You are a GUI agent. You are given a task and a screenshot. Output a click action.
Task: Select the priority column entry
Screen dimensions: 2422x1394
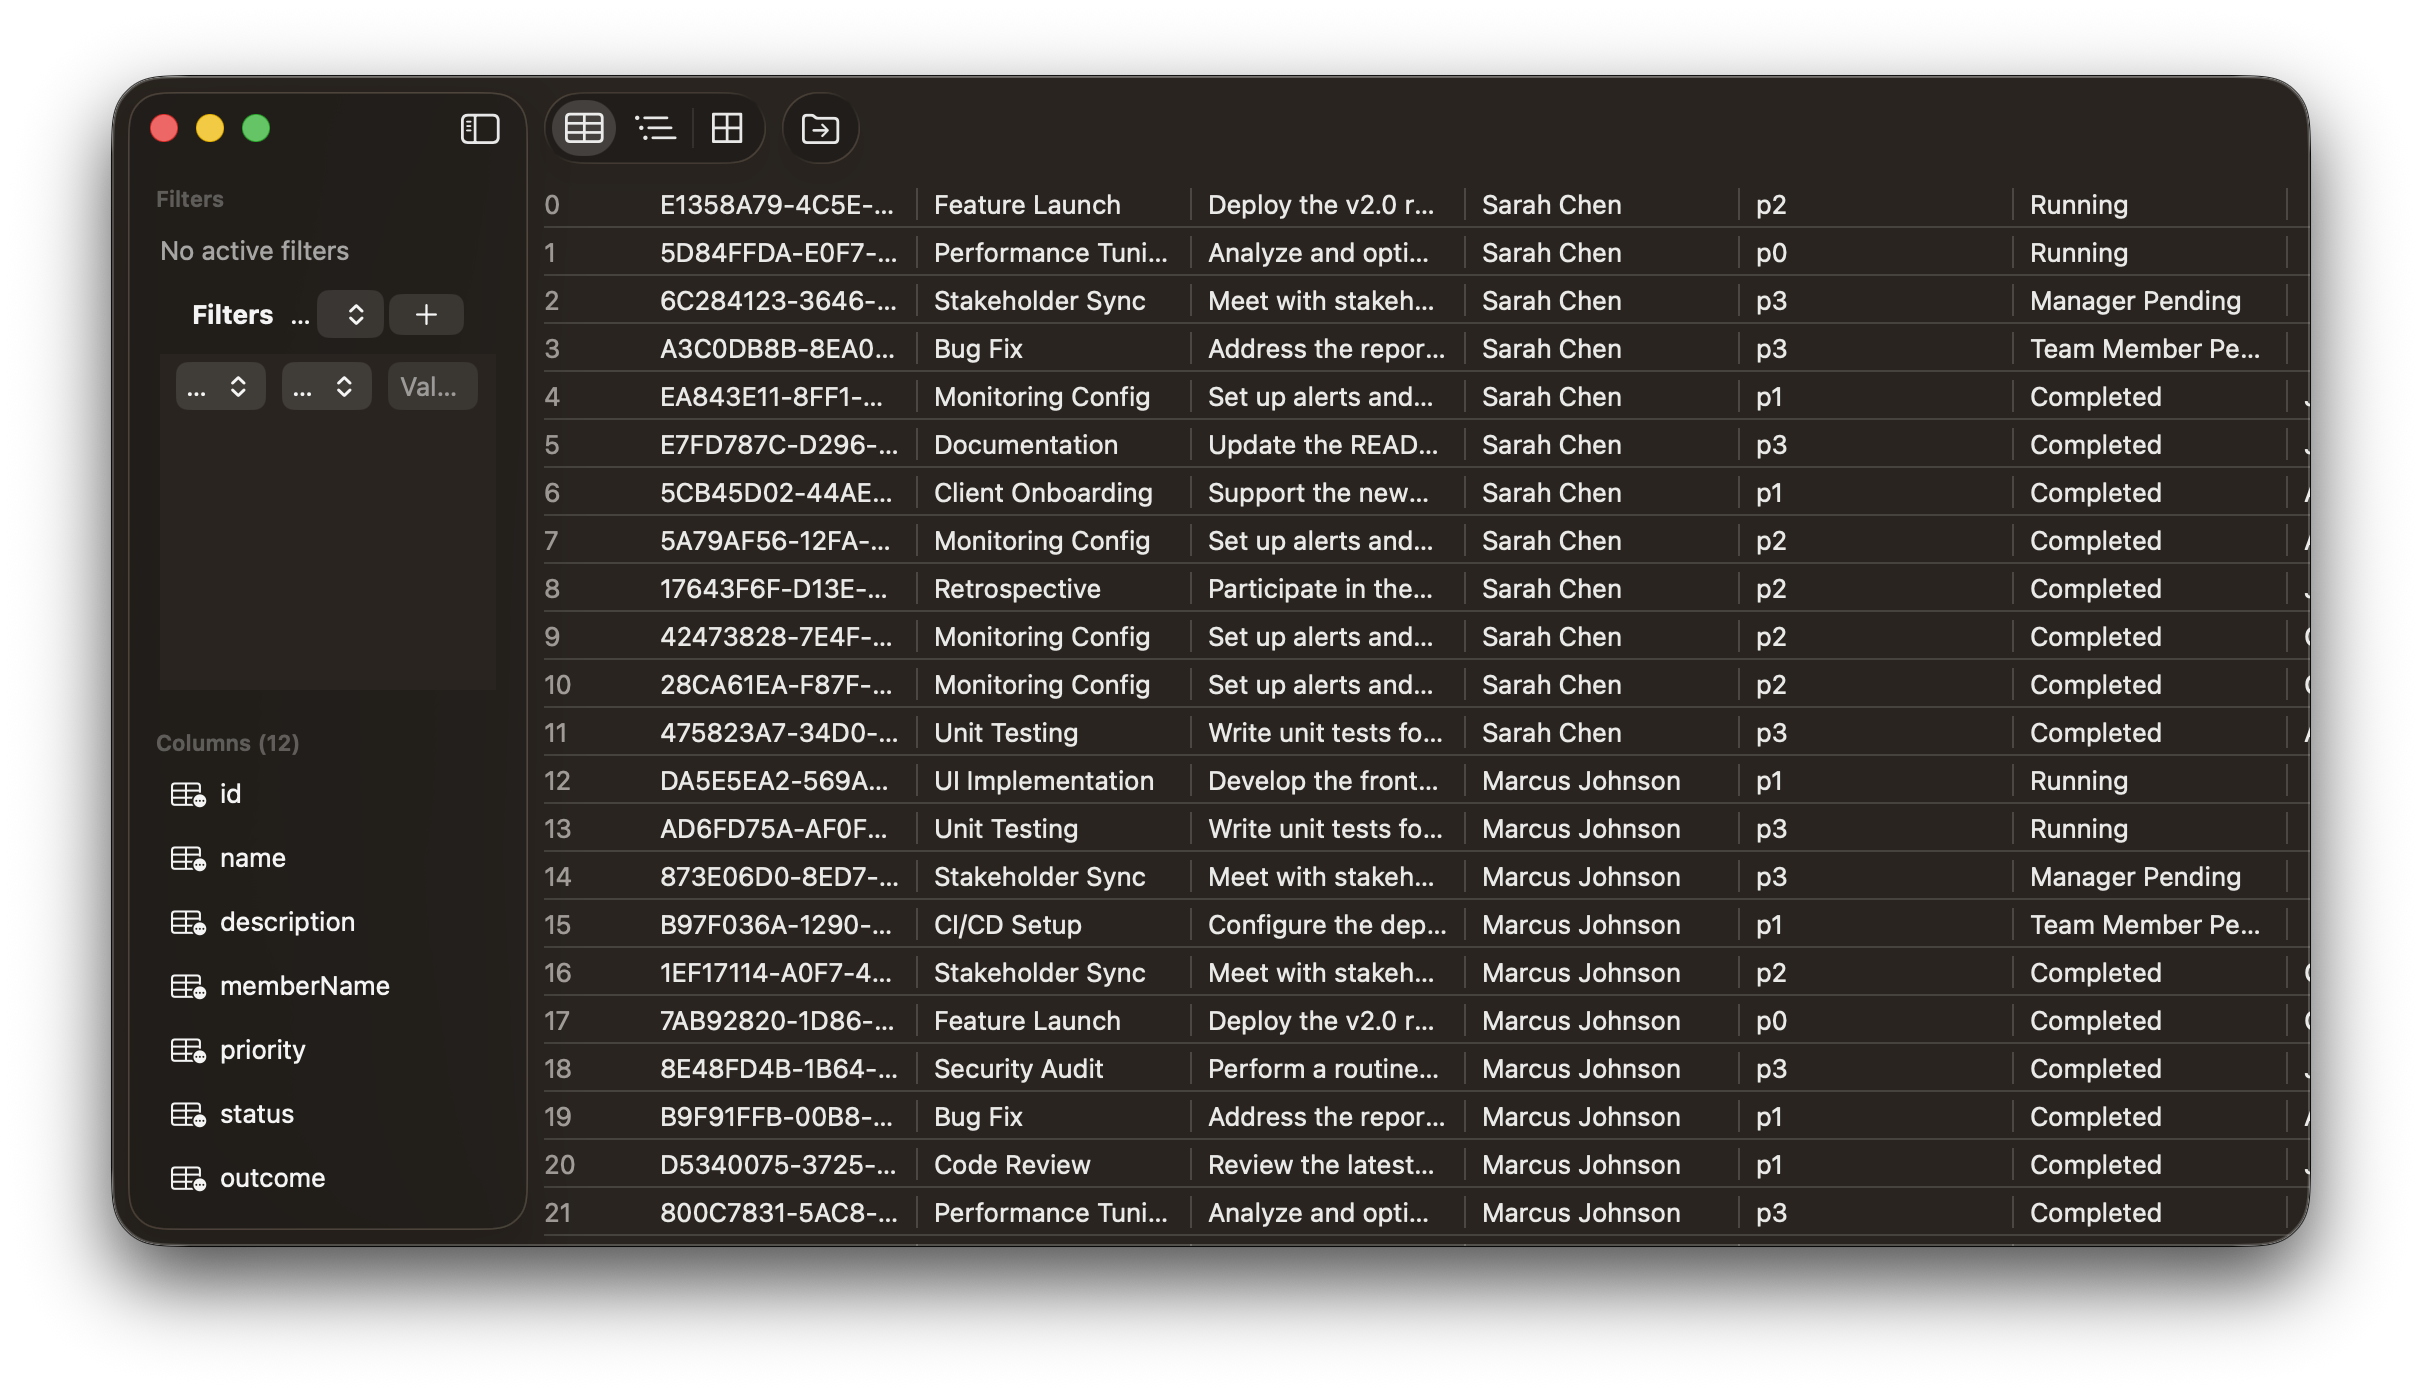[262, 1050]
